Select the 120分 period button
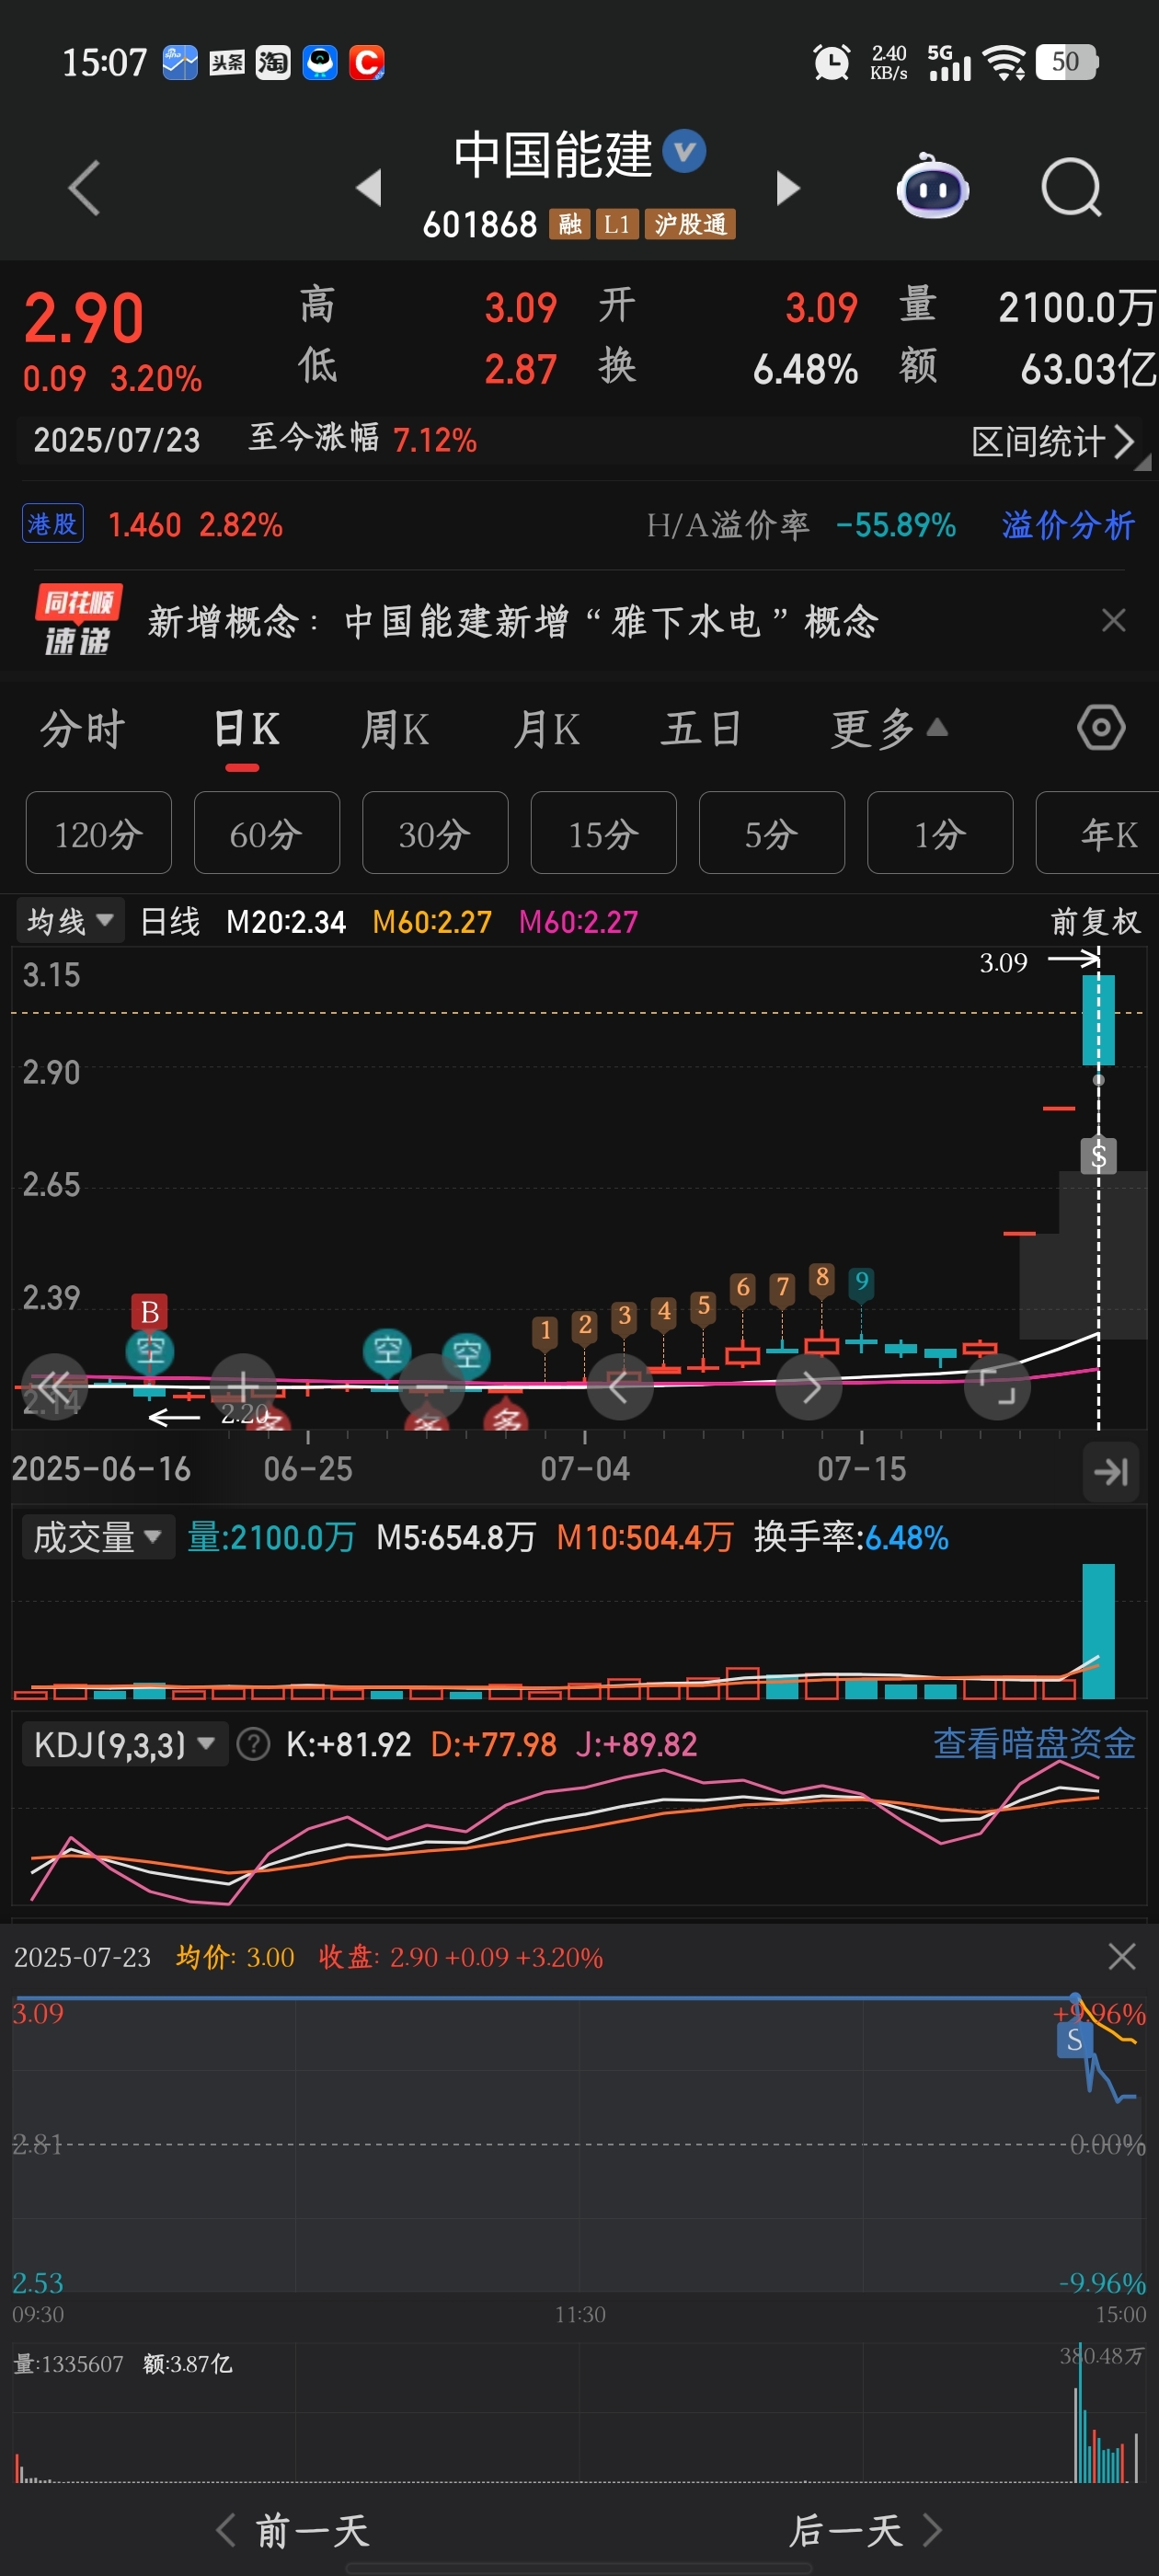The width and height of the screenshot is (1159, 2576). 99,833
